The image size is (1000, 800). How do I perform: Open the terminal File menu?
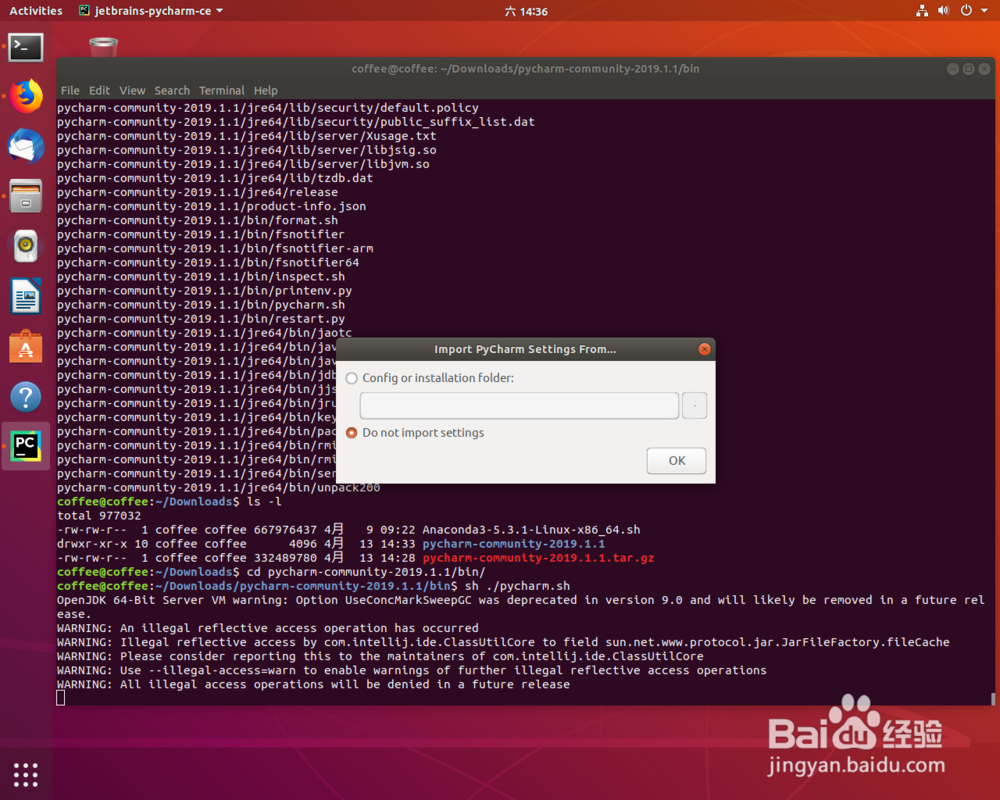tap(70, 91)
